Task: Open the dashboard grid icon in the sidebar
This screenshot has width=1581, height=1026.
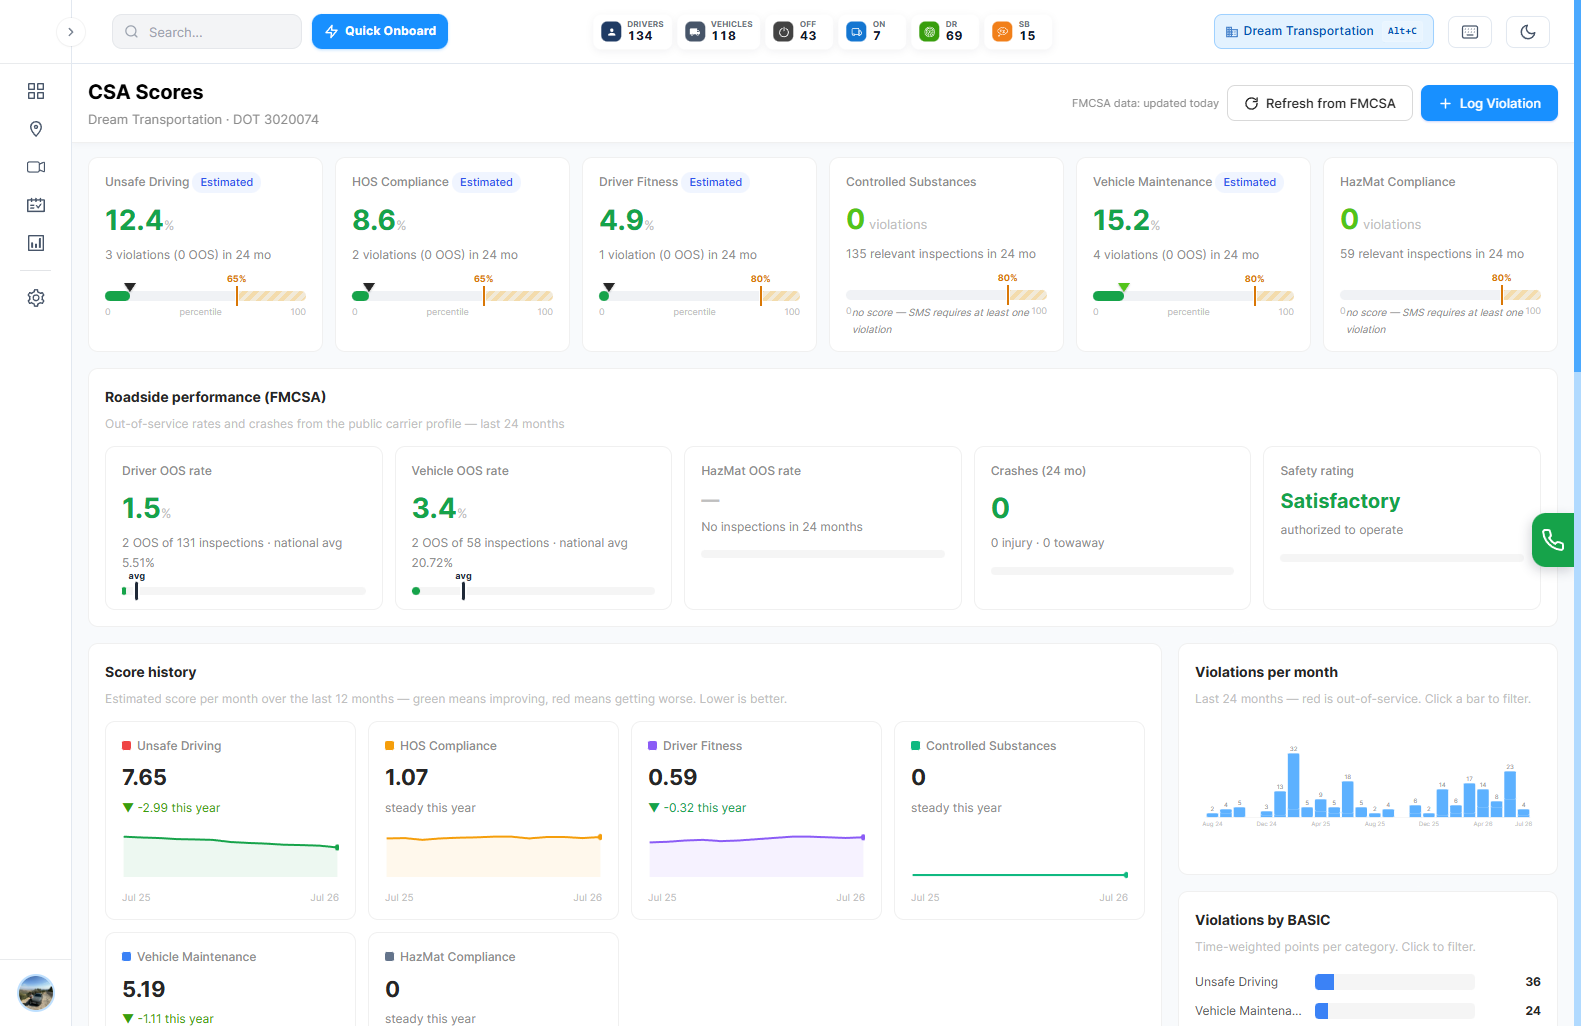Action: tap(36, 91)
